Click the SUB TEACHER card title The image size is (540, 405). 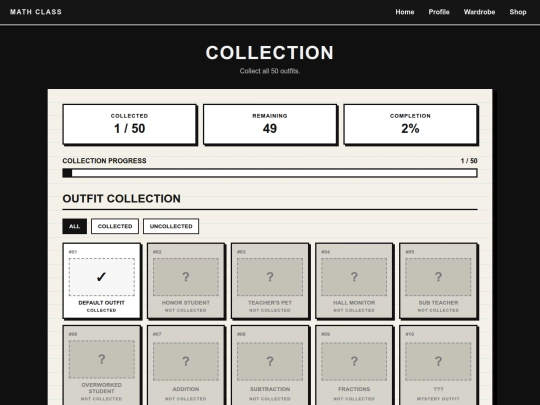click(x=438, y=303)
